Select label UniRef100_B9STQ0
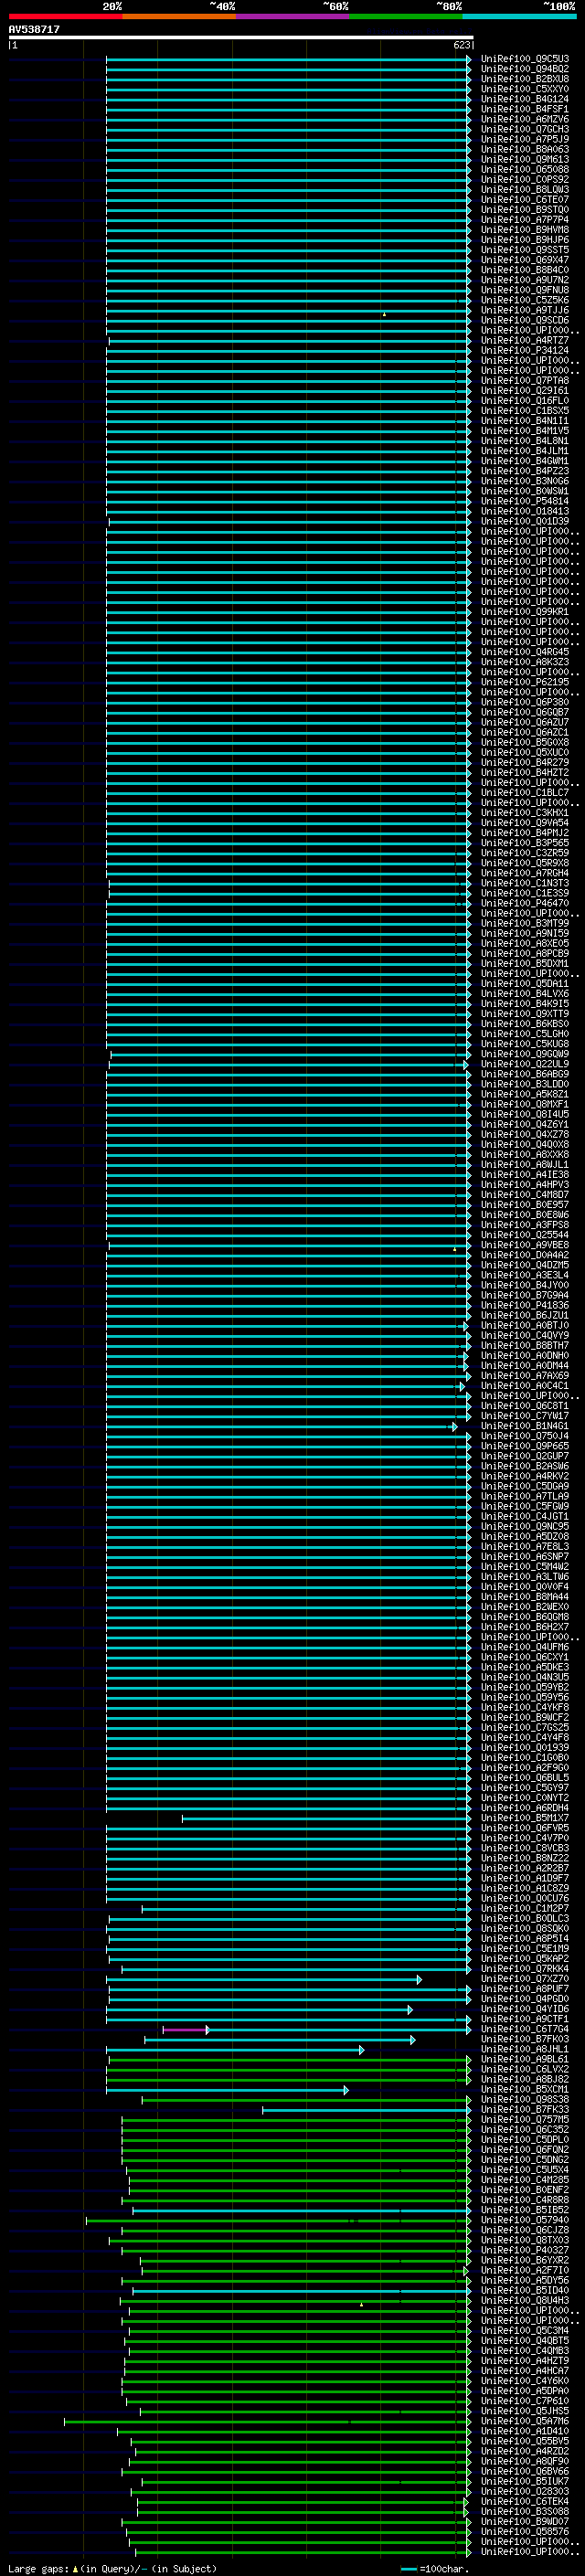Image resolution: width=585 pixels, height=2576 pixels. 524,210
